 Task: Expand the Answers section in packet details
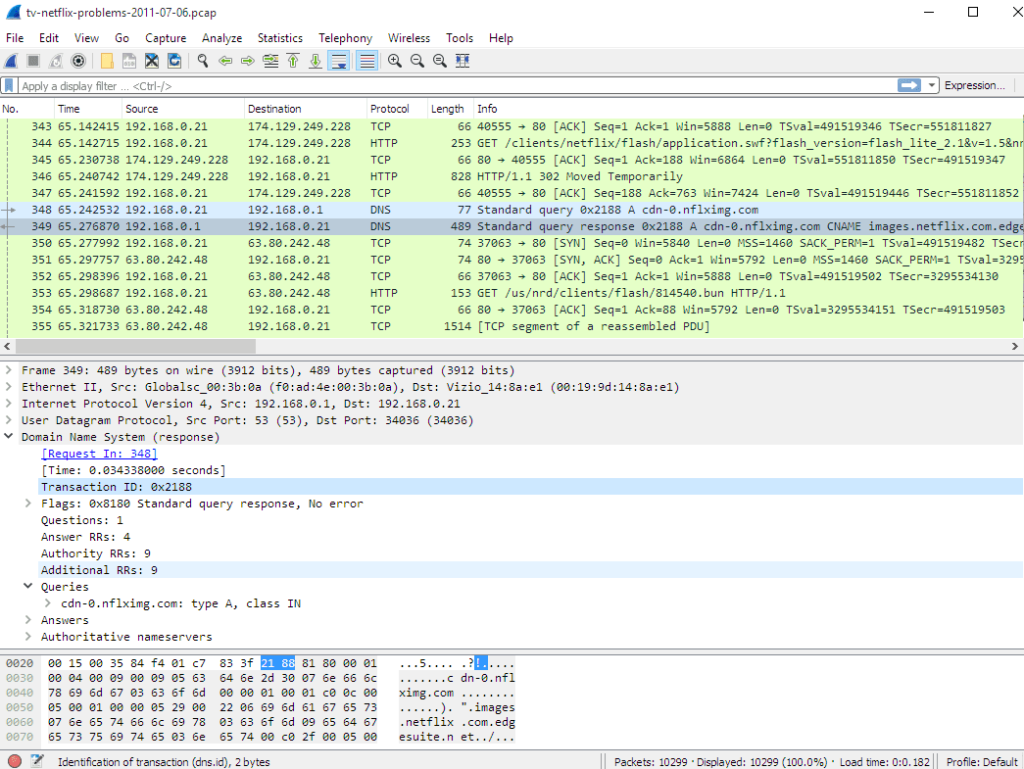28,620
